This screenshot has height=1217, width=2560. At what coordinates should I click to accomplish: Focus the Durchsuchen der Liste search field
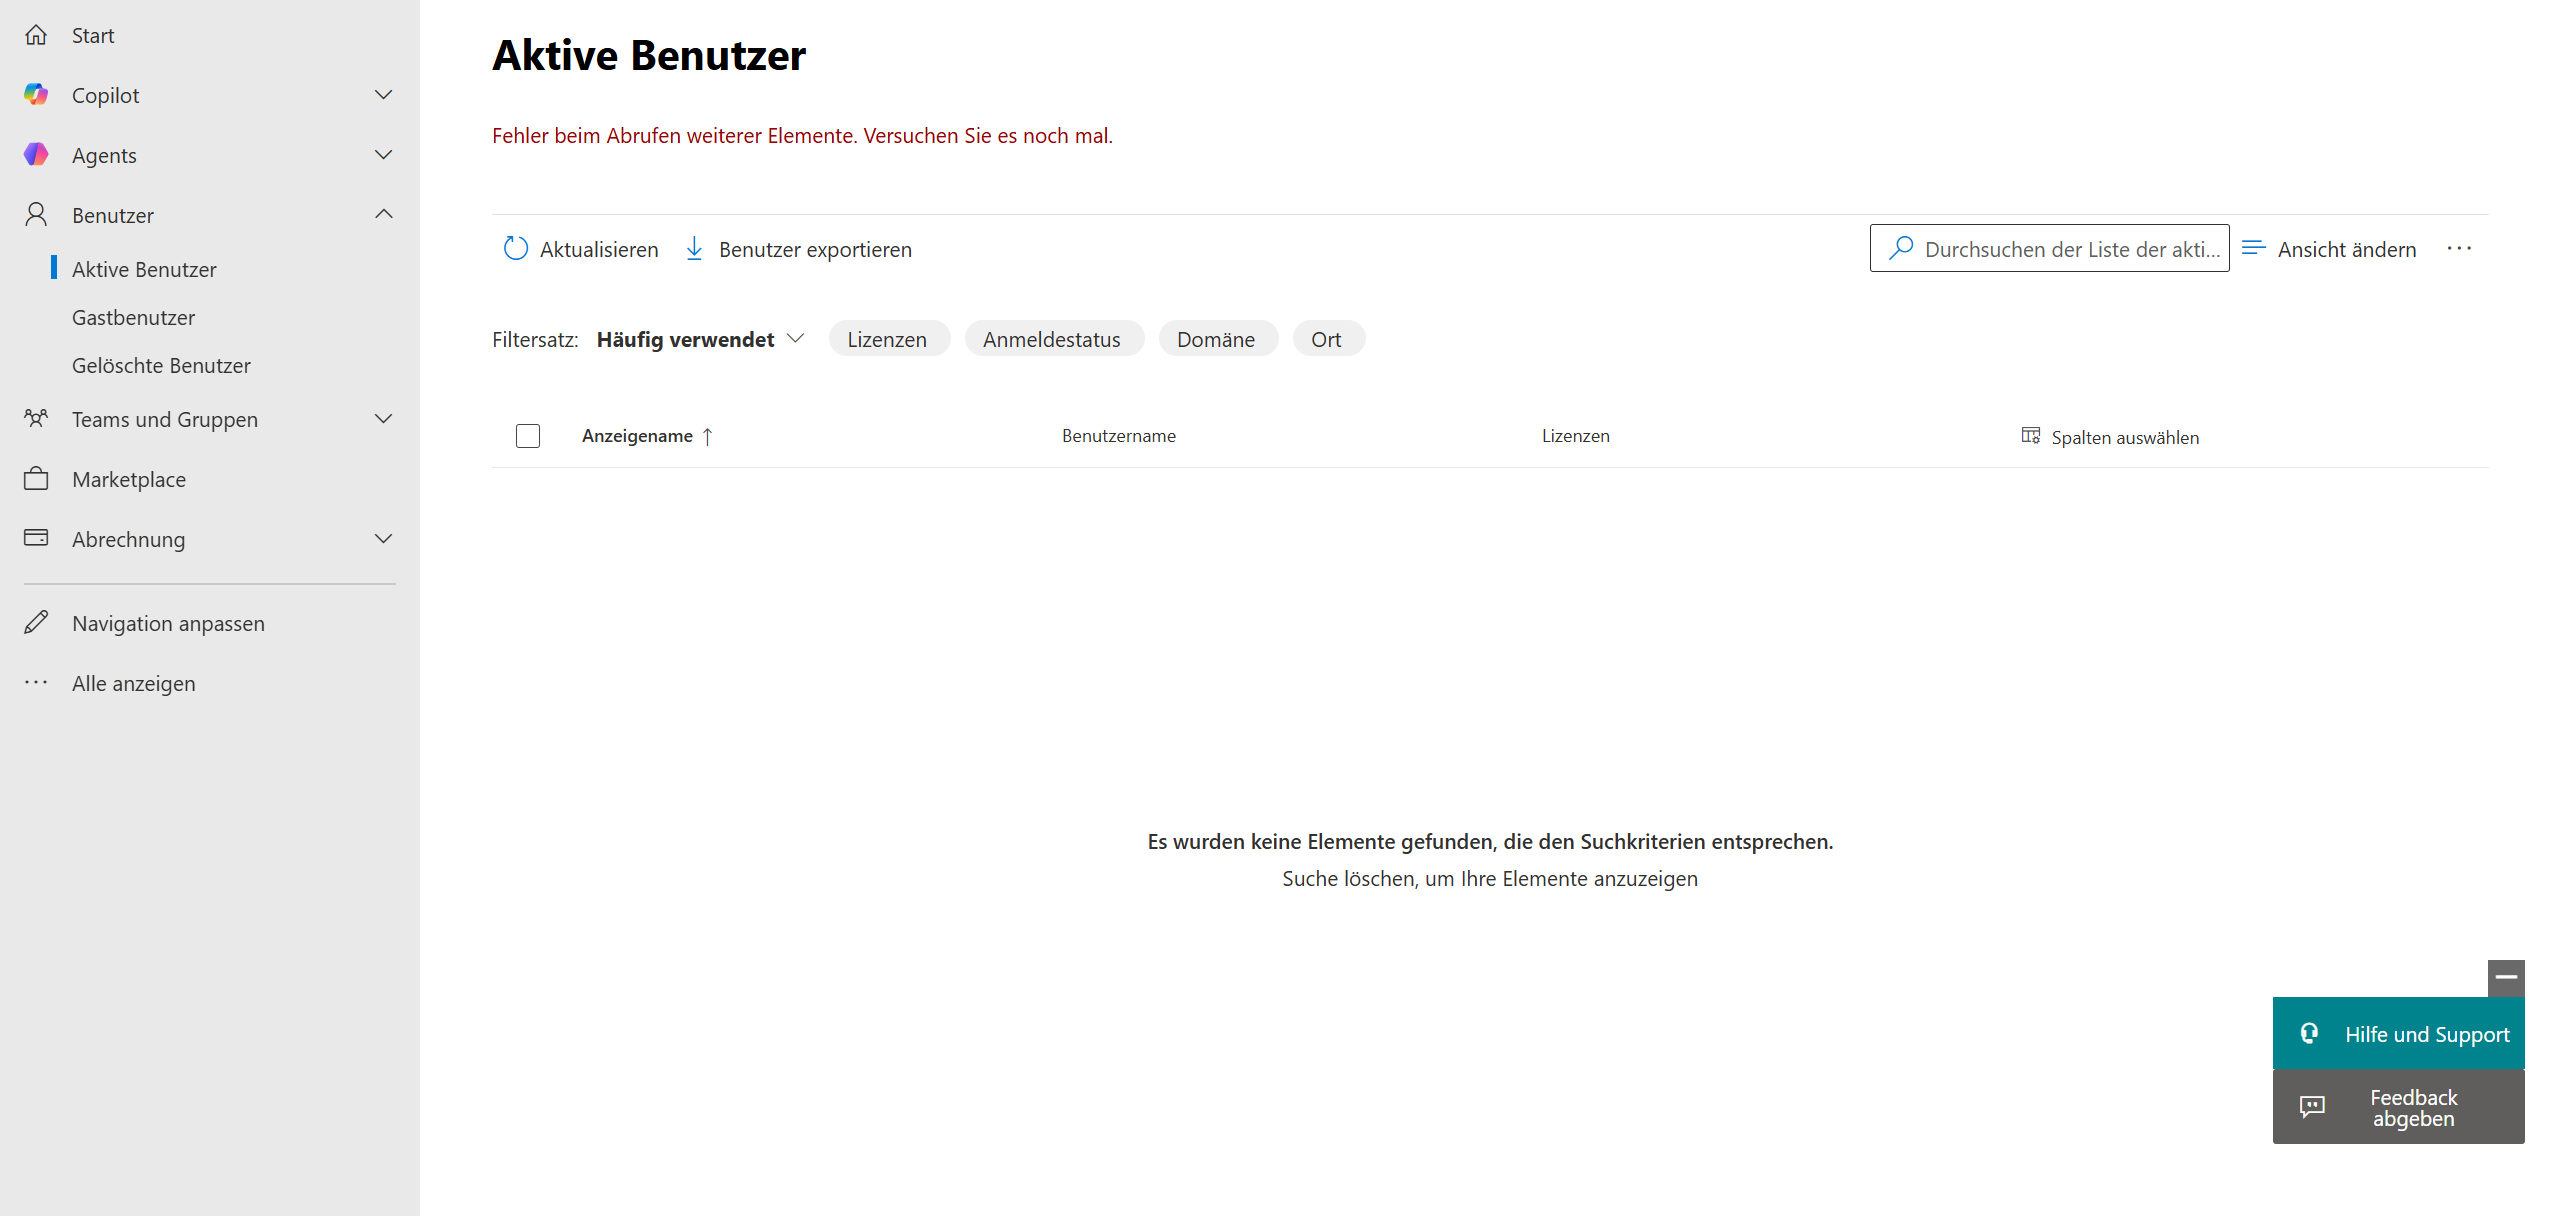[2049, 248]
